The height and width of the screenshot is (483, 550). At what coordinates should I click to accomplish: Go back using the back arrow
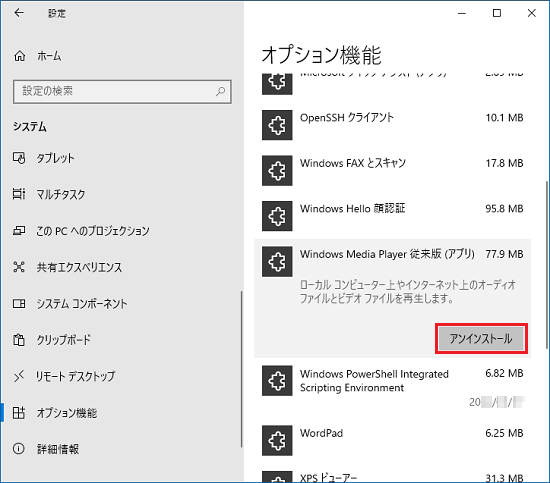[19, 13]
